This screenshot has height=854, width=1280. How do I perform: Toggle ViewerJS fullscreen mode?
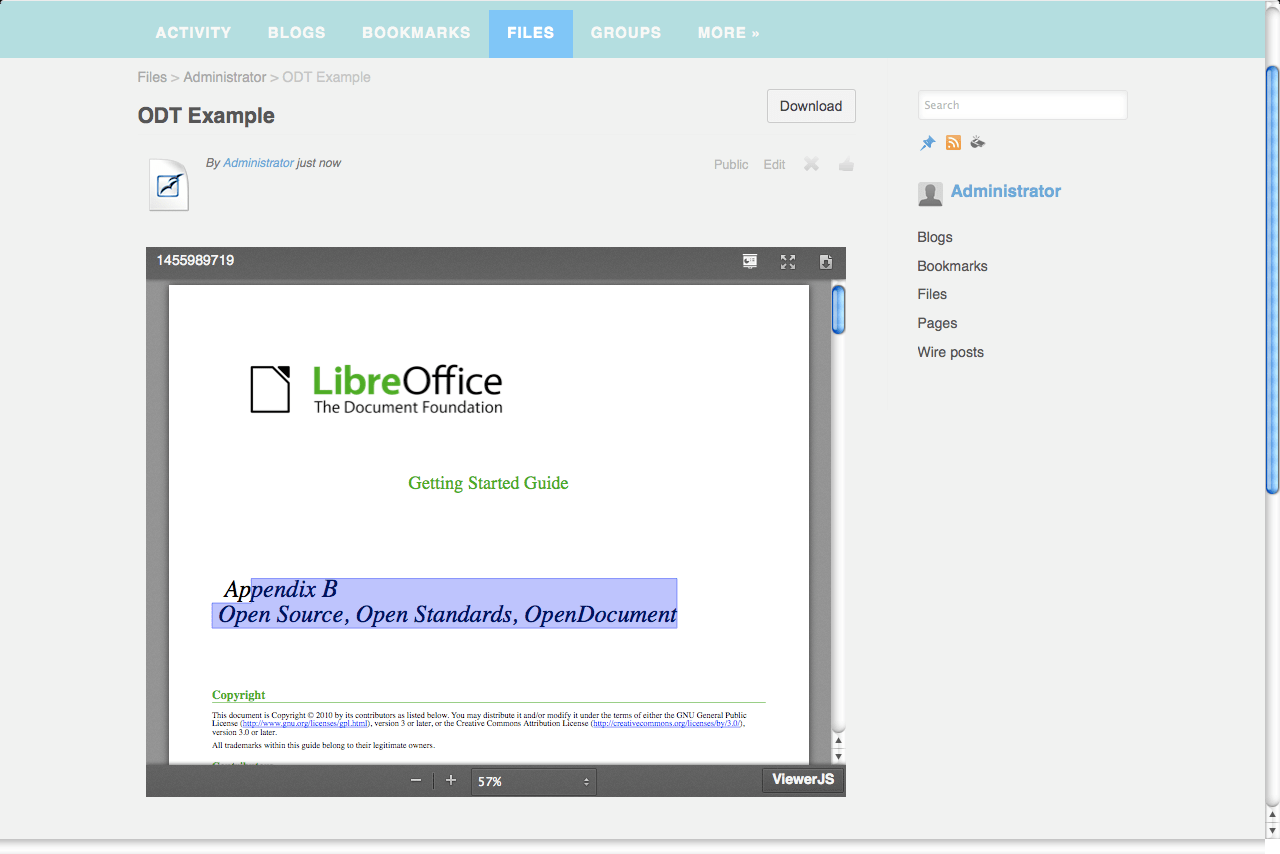[x=788, y=261]
